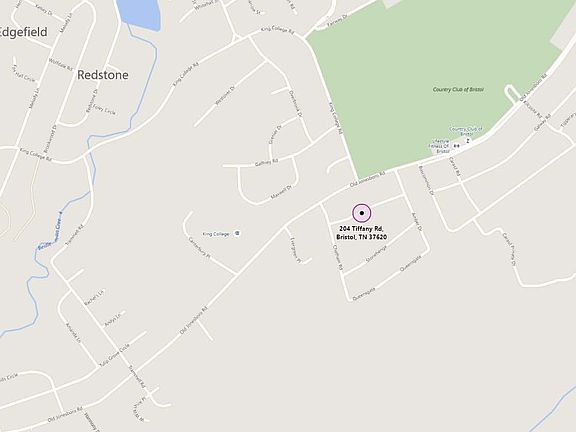Click the Edgefield neighborhood label

point(23,32)
